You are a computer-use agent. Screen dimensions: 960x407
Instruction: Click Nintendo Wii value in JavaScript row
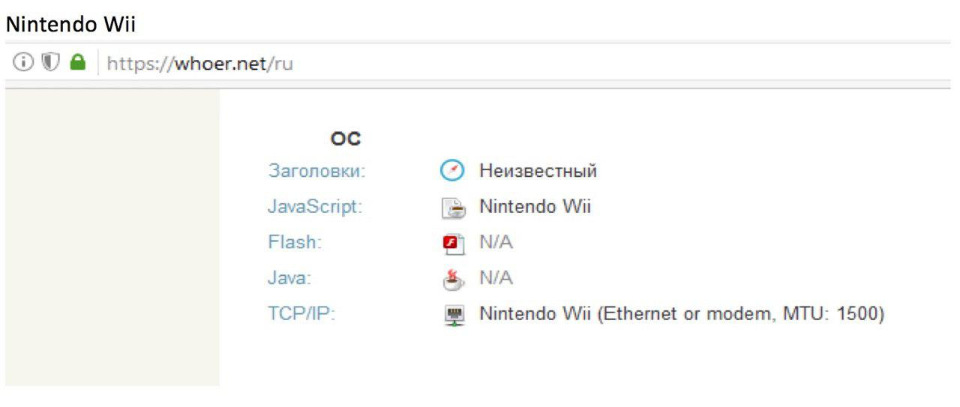coord(535,207)
